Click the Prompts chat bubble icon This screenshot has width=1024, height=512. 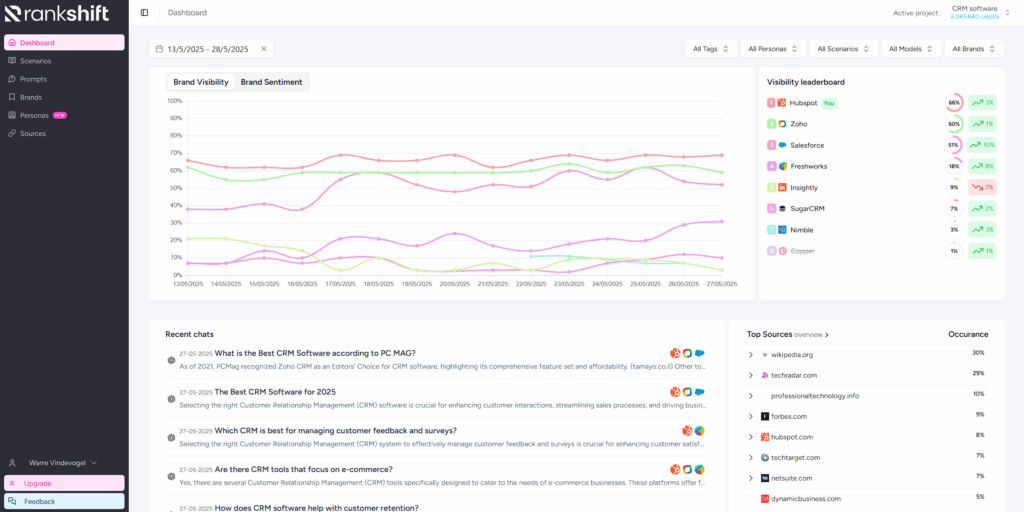pyautogui.click(x=12, y=79)
